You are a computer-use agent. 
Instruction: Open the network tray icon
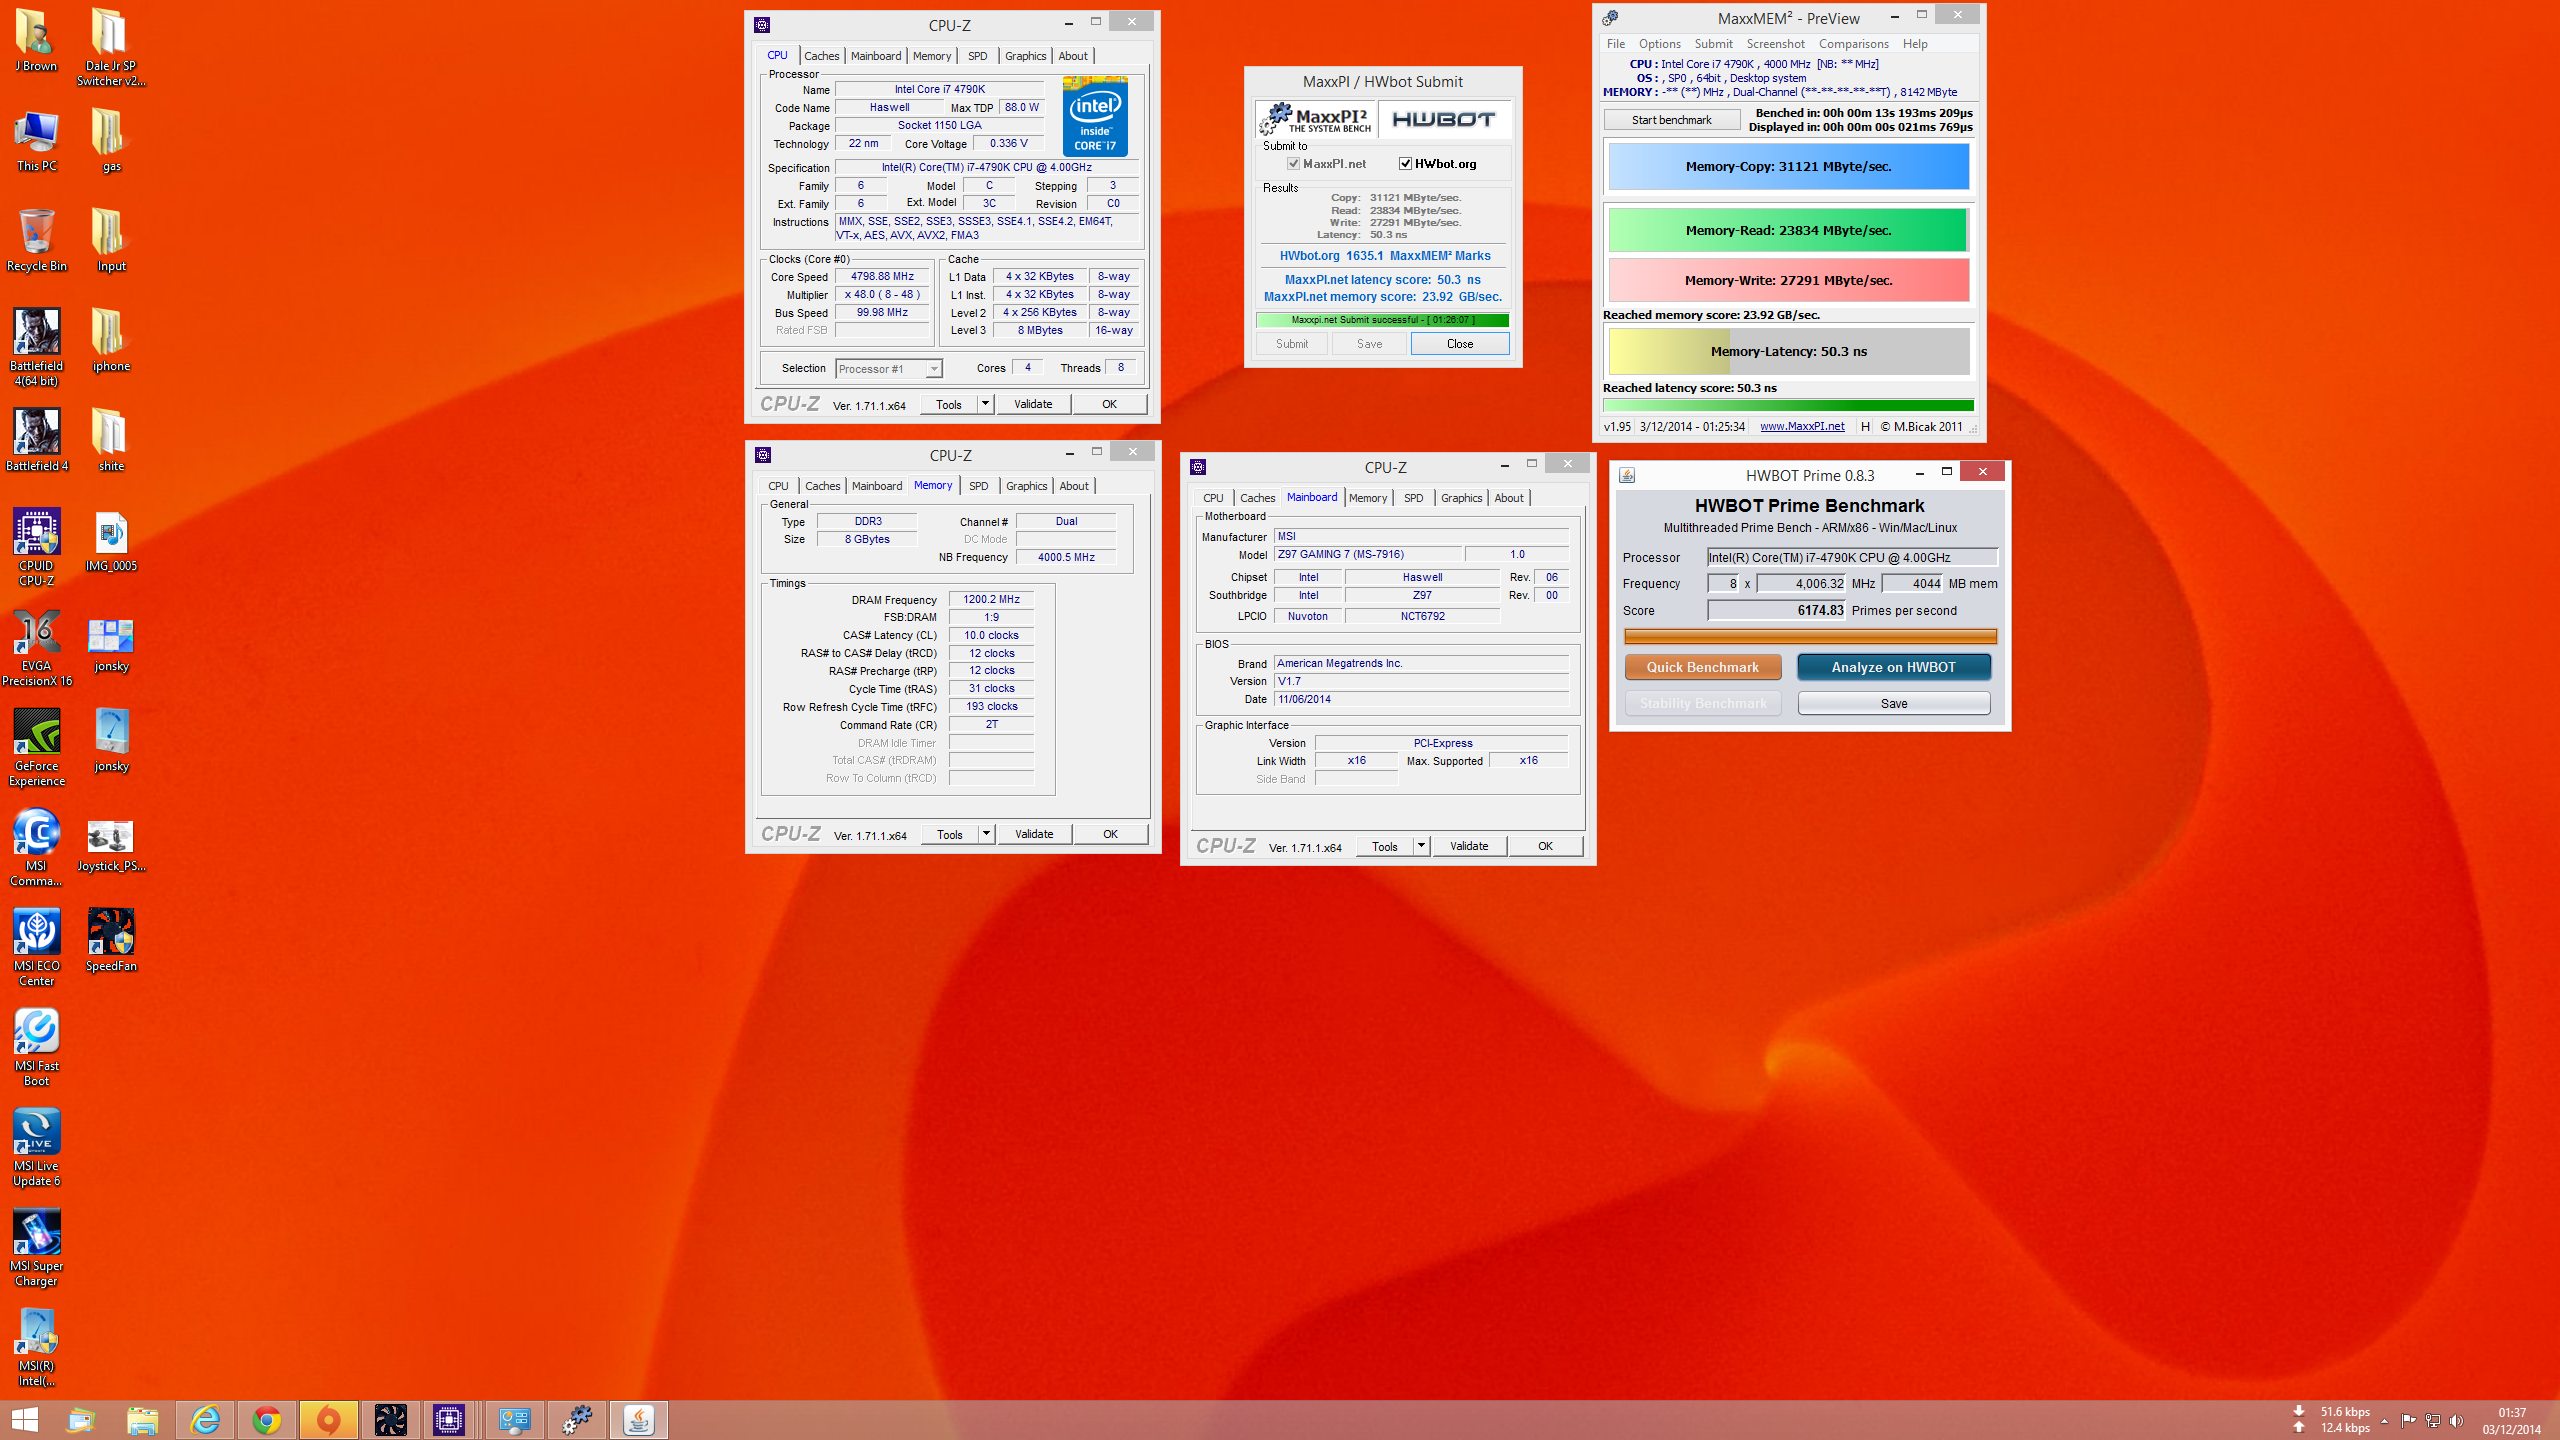[2433, 1421]
